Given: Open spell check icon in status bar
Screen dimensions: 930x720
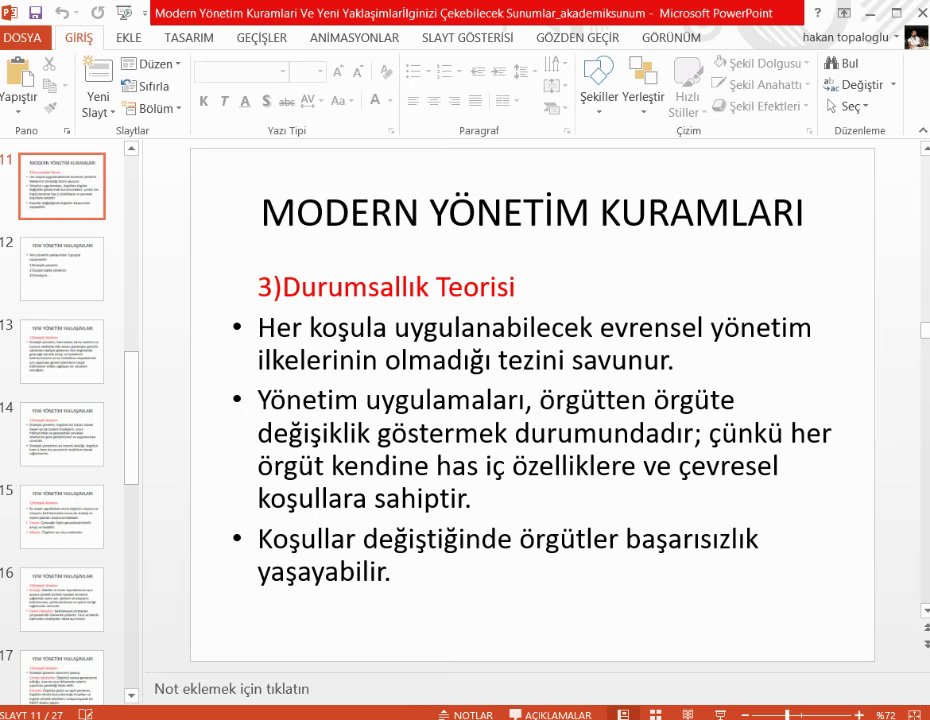Looking at the screenshot, I should (x=85, y=714).
